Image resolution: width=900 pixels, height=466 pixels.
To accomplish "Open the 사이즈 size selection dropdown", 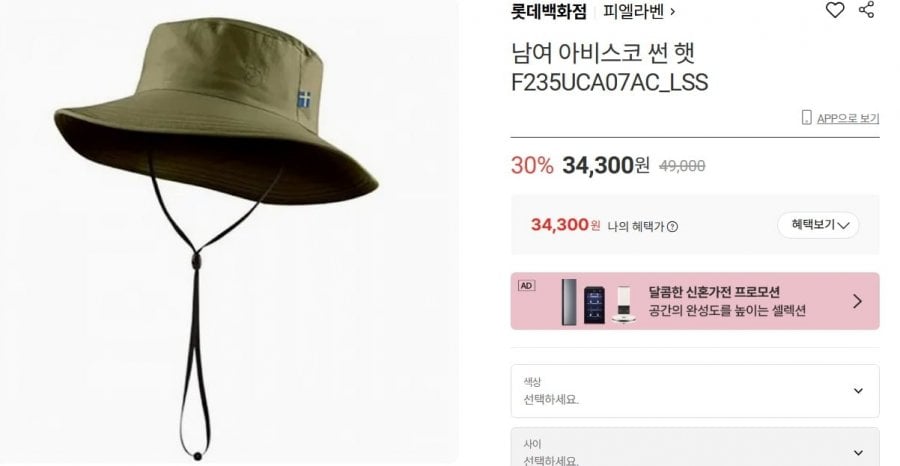I will tap(695, 448).
